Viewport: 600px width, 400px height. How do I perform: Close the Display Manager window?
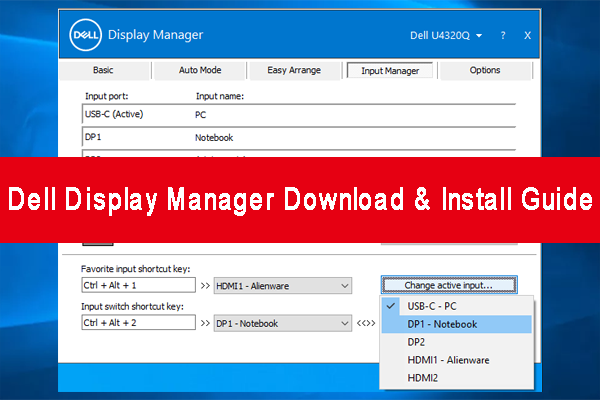click(x=527, y=36)
